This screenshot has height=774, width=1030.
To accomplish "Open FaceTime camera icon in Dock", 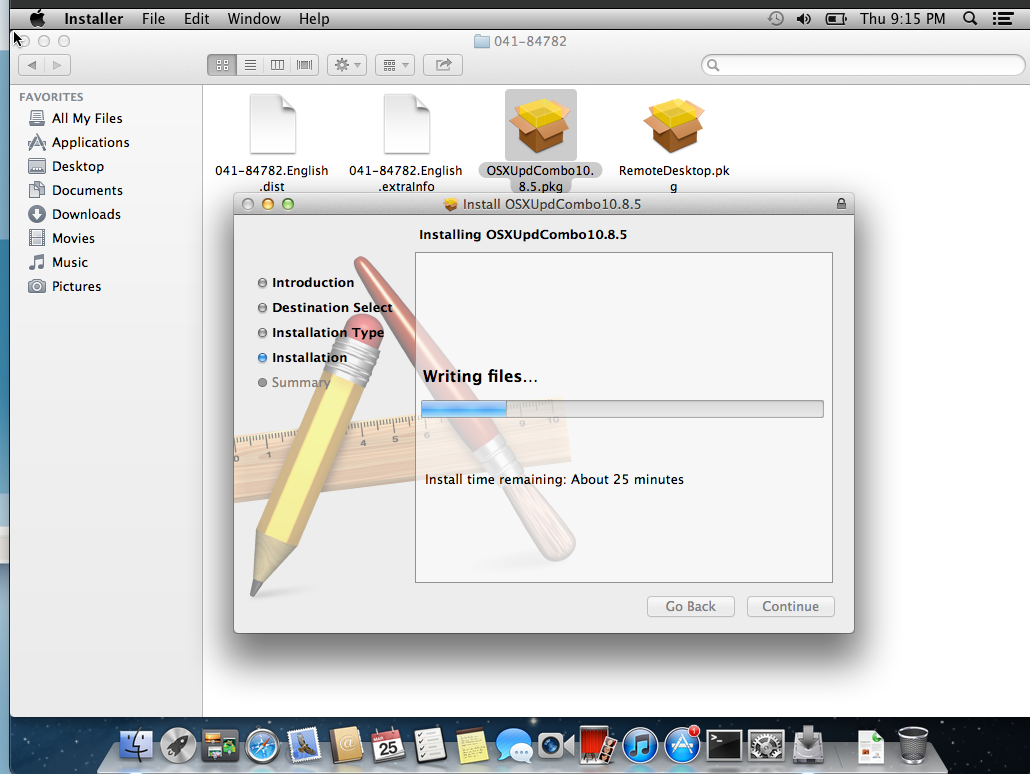I will click(556, 746).
